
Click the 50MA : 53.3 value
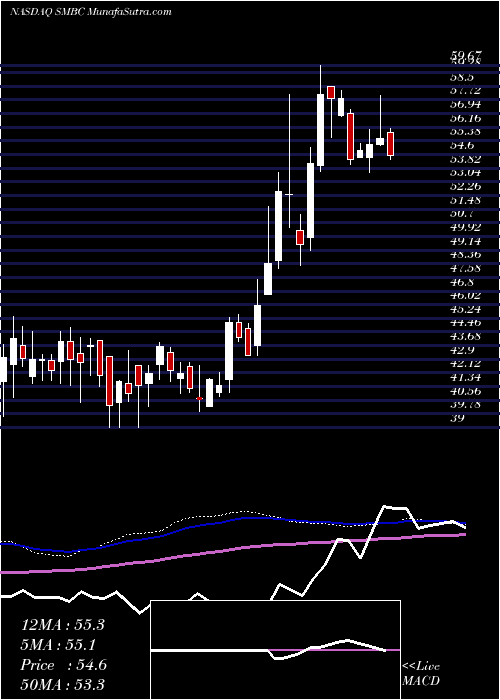(x=63, y=685)
